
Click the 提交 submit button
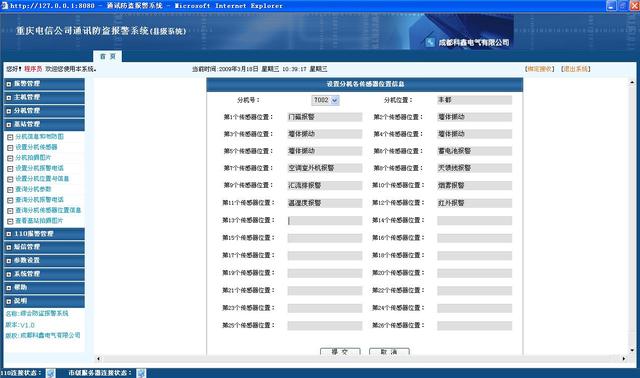click(340, 351)
